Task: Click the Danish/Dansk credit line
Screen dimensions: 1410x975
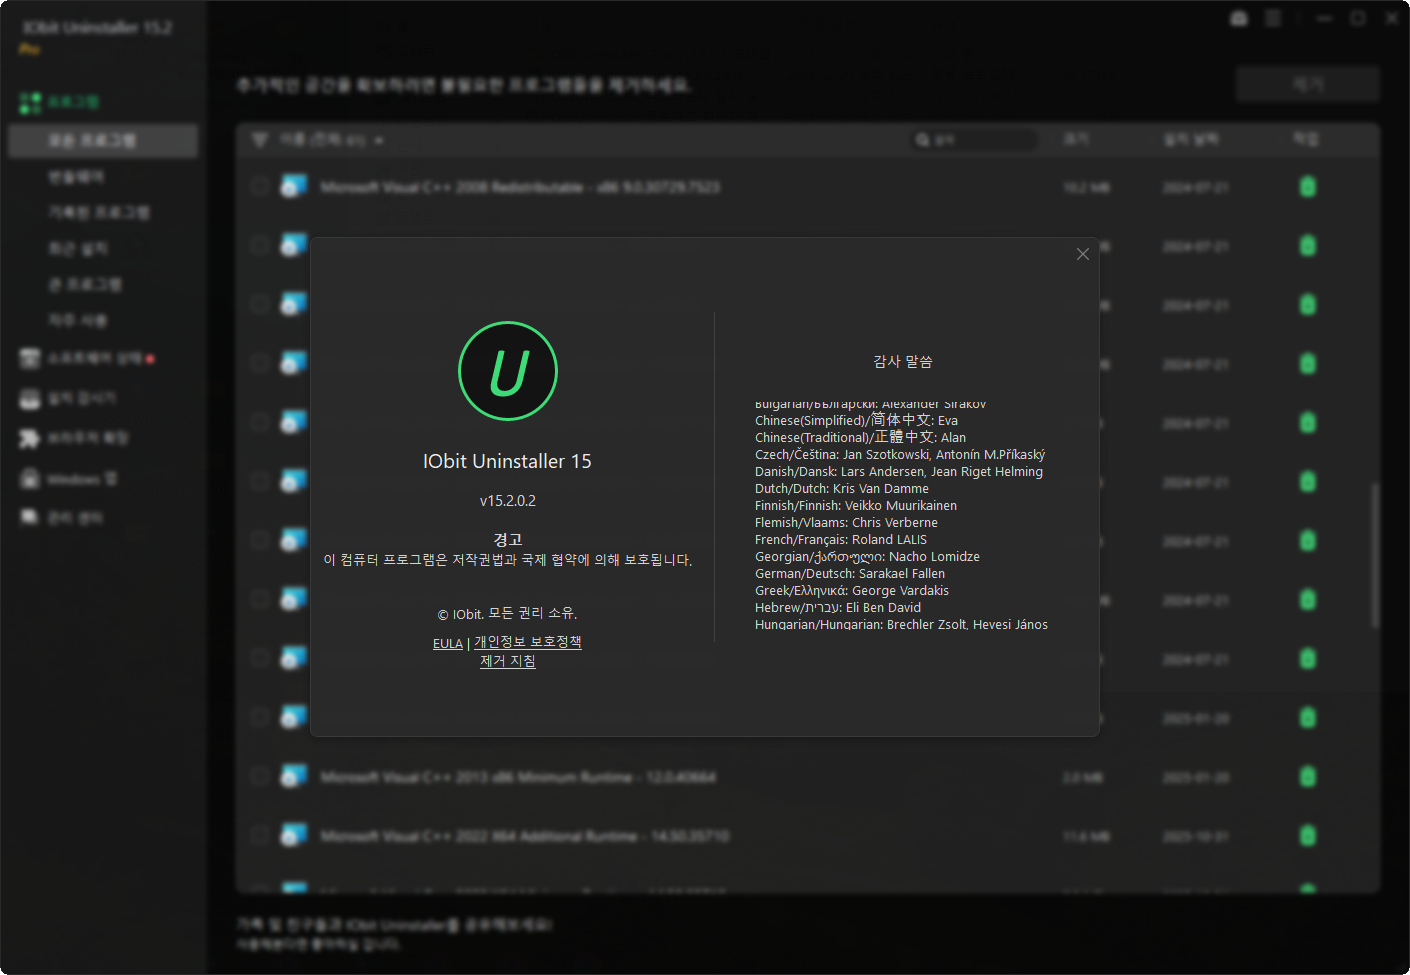Action: click(899, 471)
